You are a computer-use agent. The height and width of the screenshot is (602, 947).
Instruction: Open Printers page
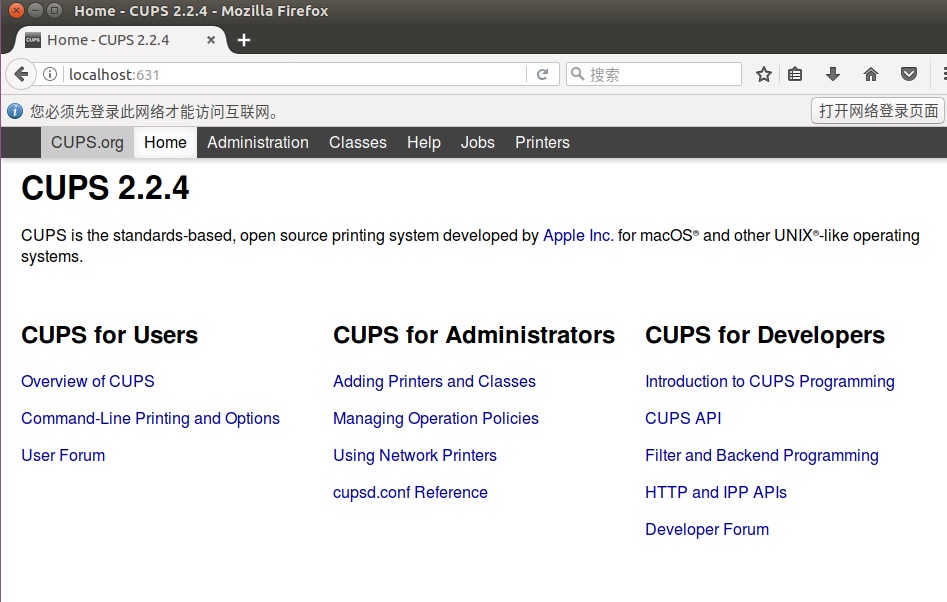click(x=542, y=142)
